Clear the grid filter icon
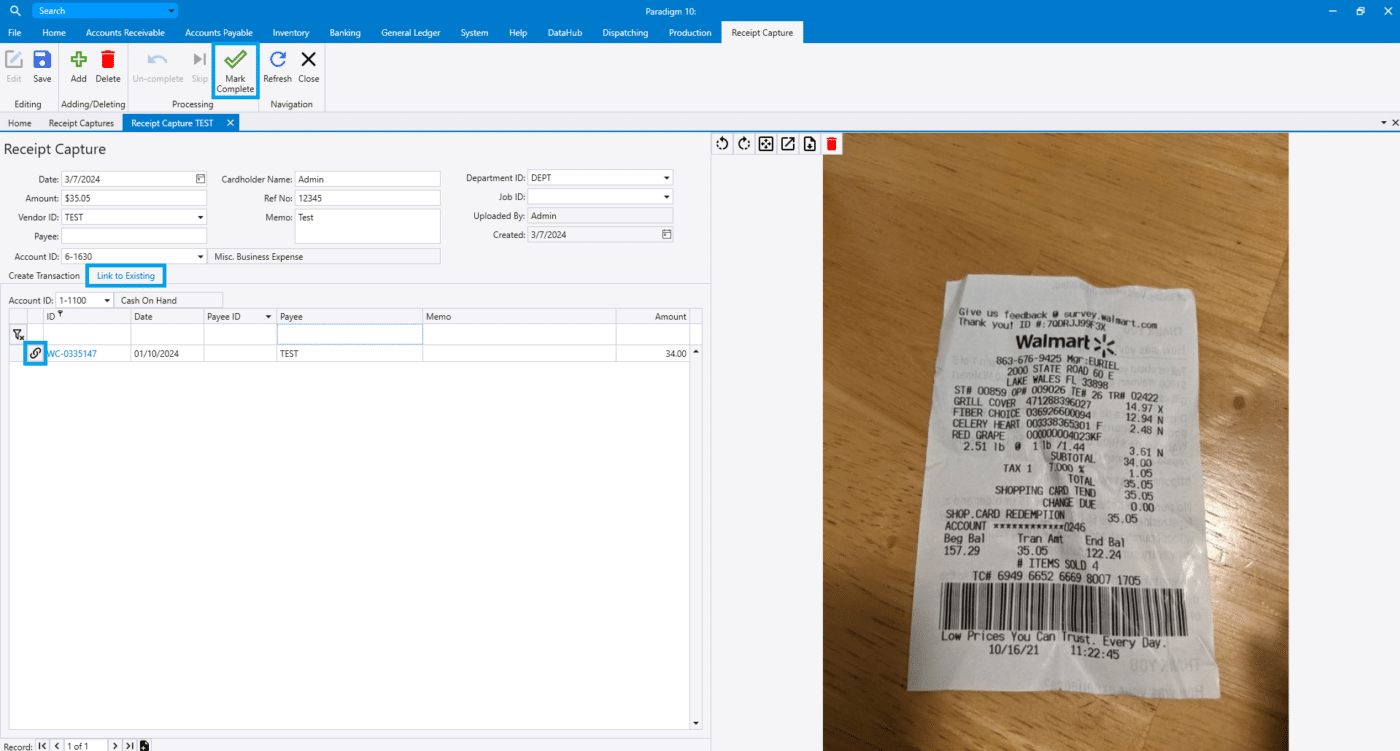This screenshot has height=751, width=1400. (x=18, y=335)
